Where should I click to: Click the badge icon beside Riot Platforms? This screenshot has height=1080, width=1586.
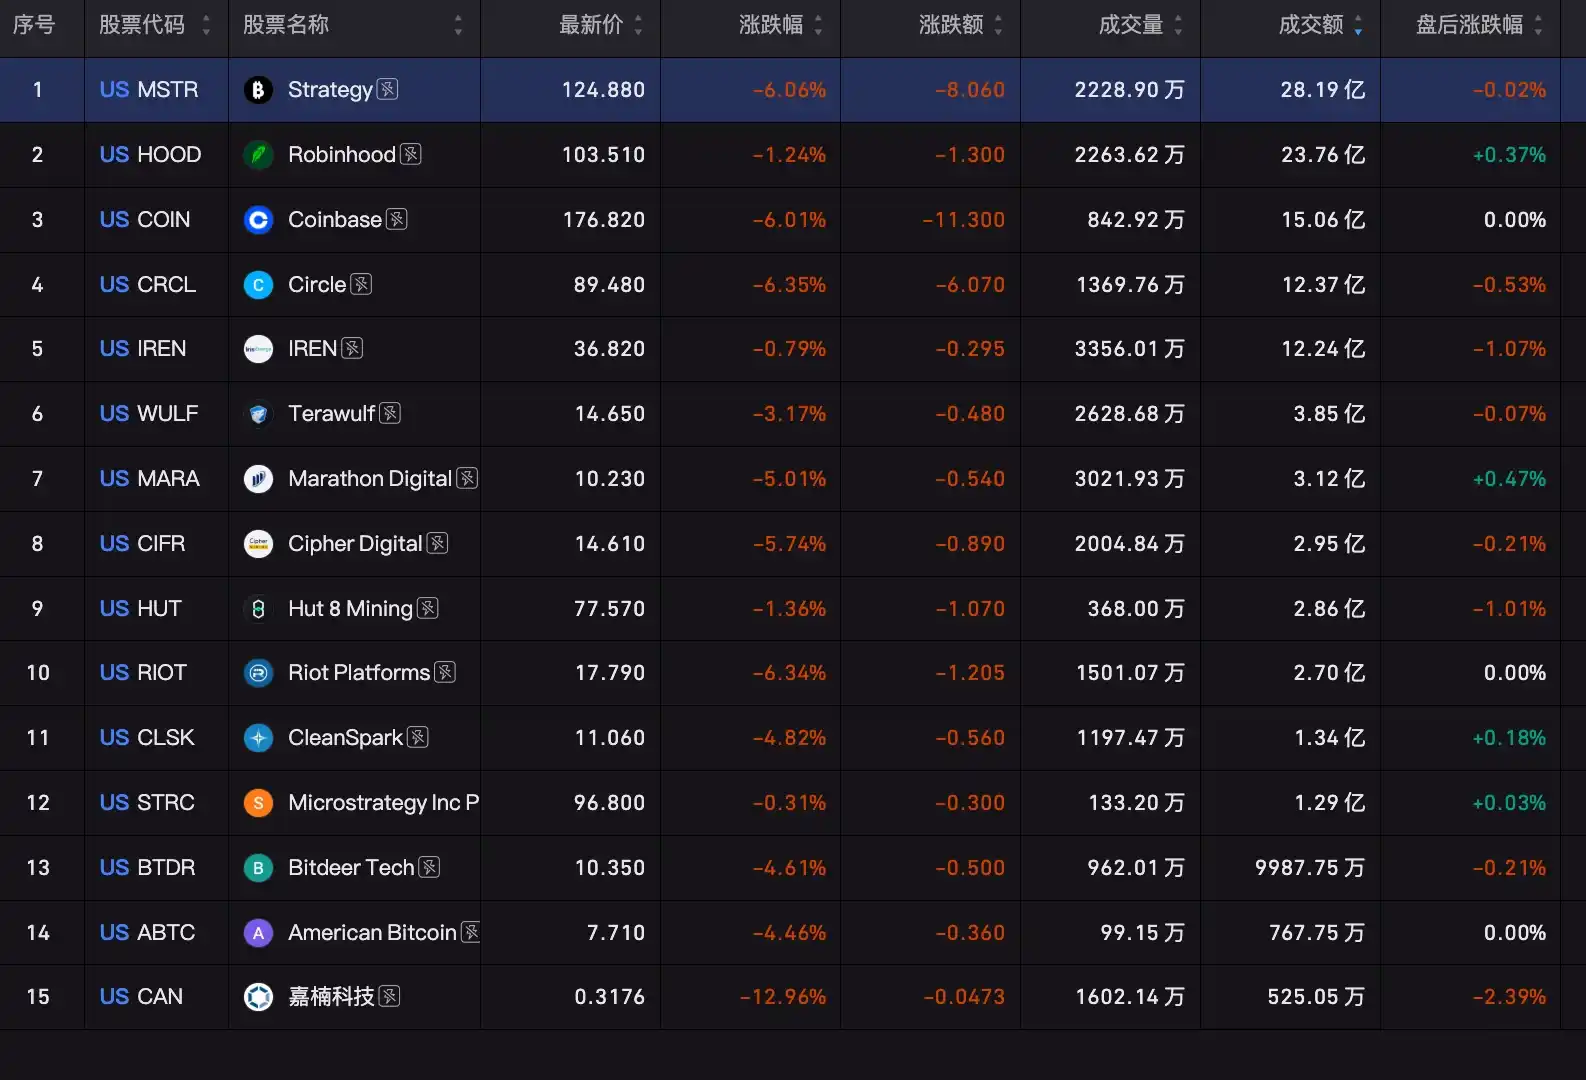point(445,672)
